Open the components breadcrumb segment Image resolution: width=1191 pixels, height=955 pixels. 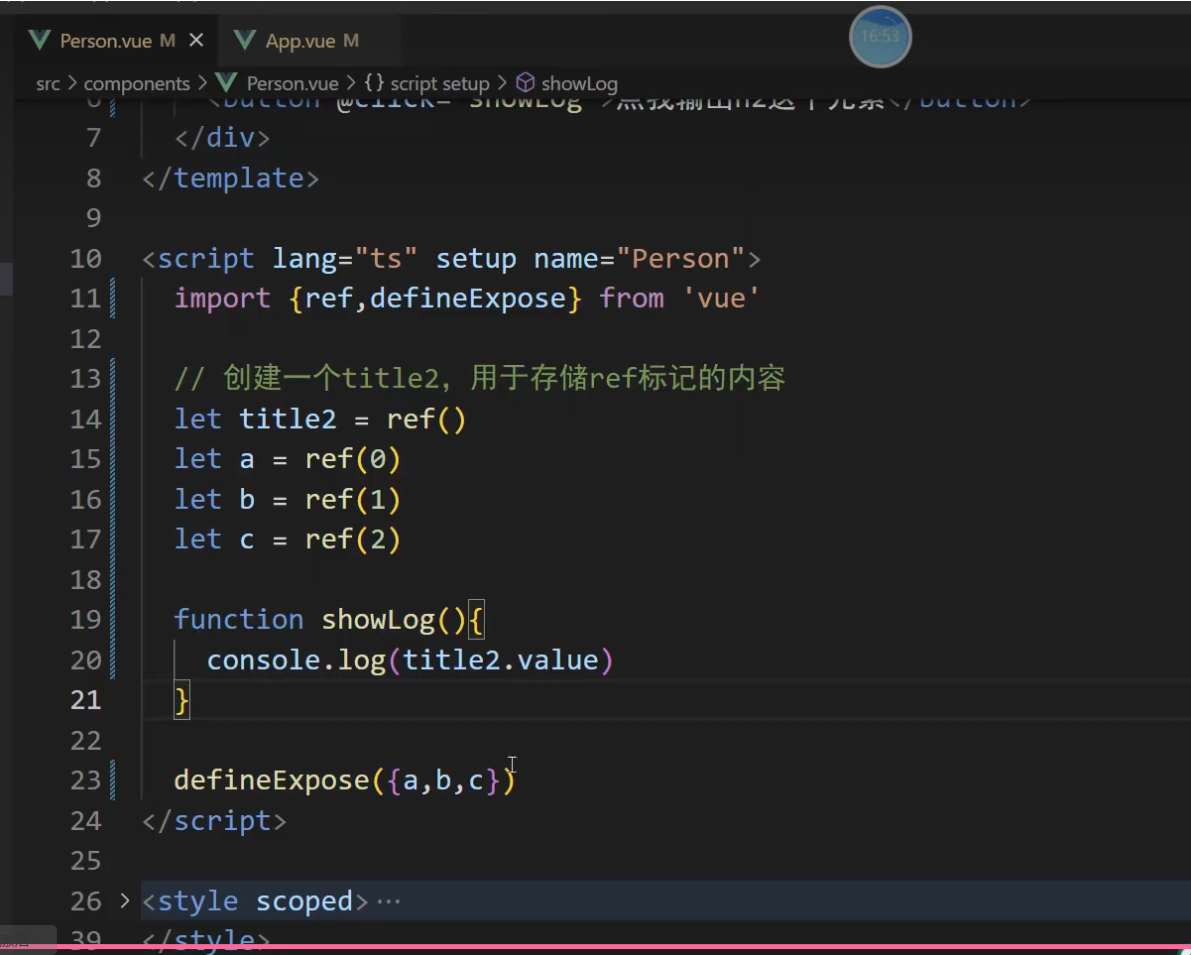tap(137, 84)
